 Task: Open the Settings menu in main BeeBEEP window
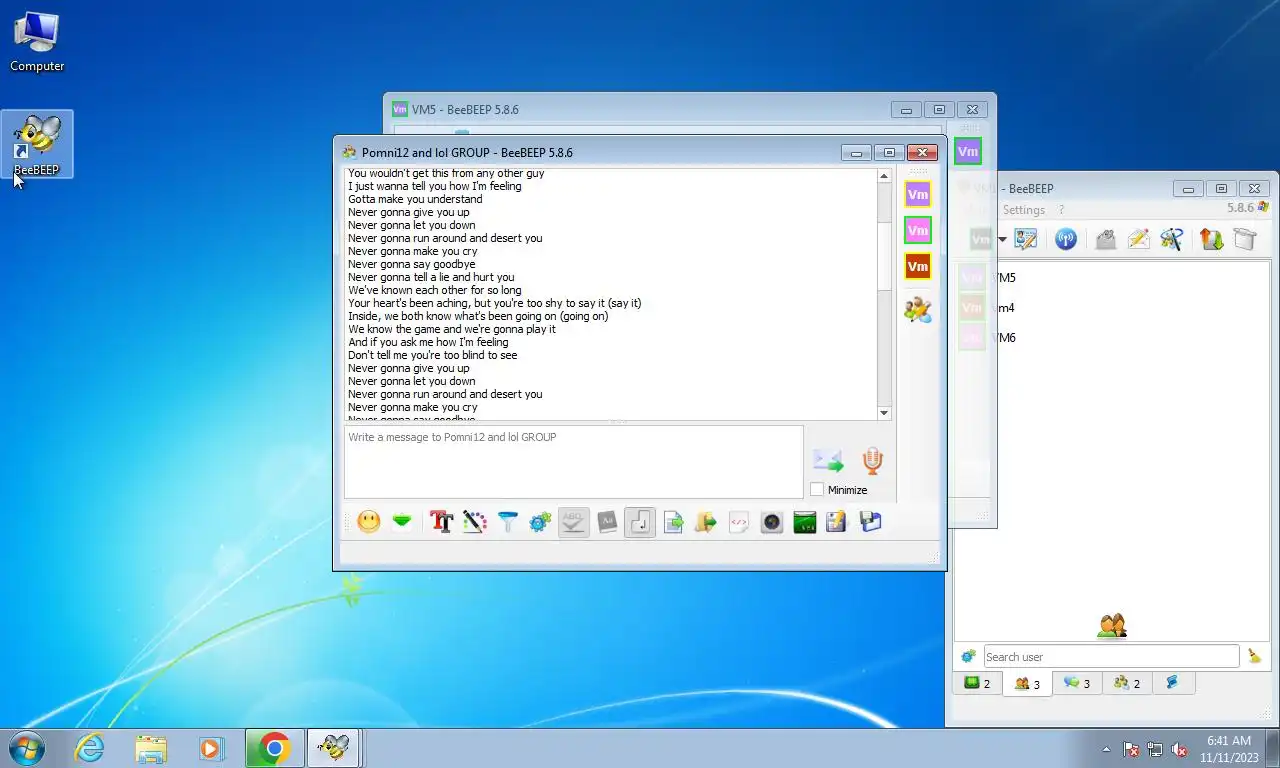1024,210
